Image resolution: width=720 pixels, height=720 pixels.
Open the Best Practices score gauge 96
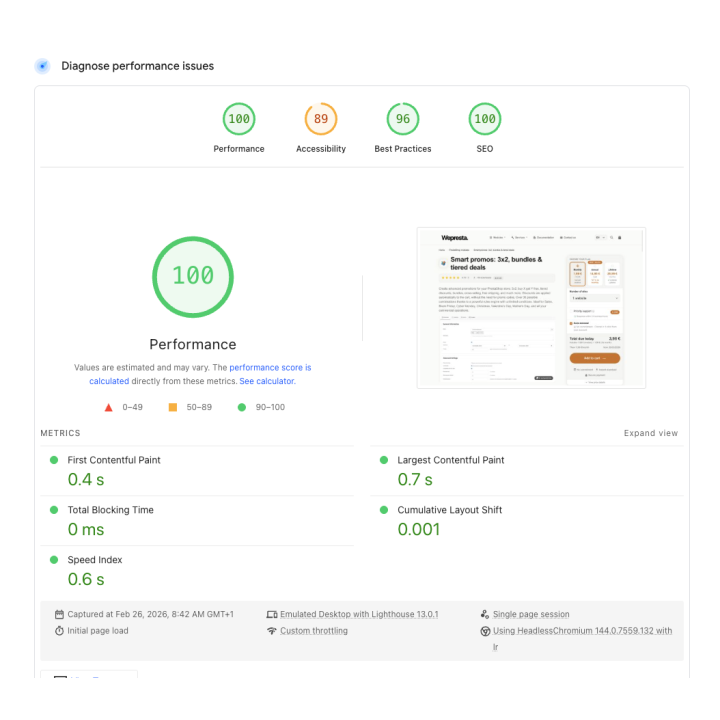click(x=403, y=119)
